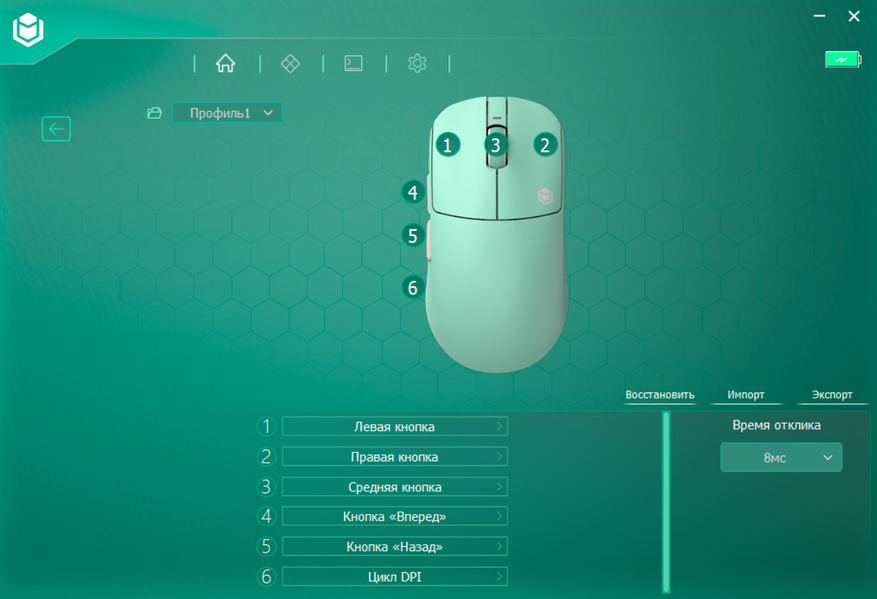Open the gear settings tab
Viewport: 877px width, 599px height.
point(417,63)
